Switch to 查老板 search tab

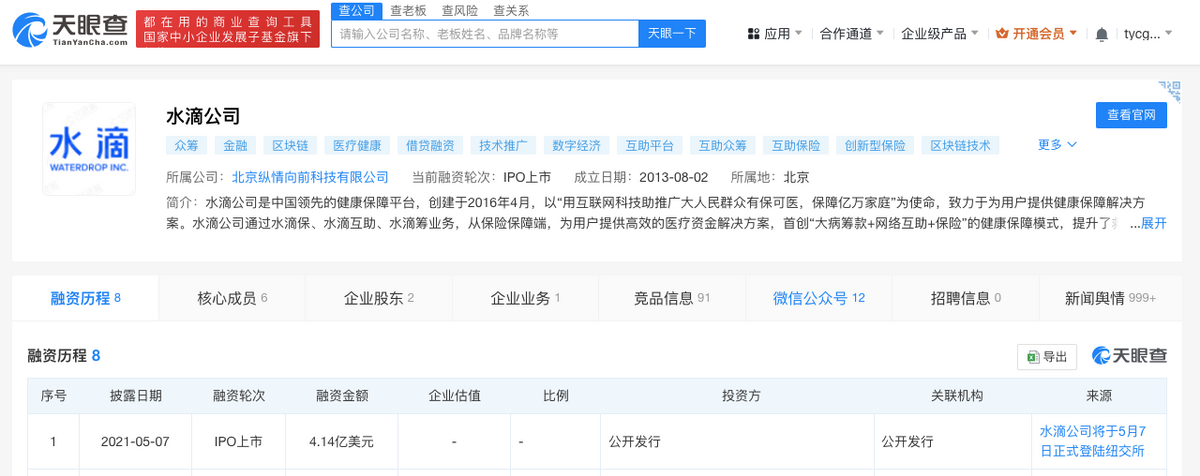(408, 11)
